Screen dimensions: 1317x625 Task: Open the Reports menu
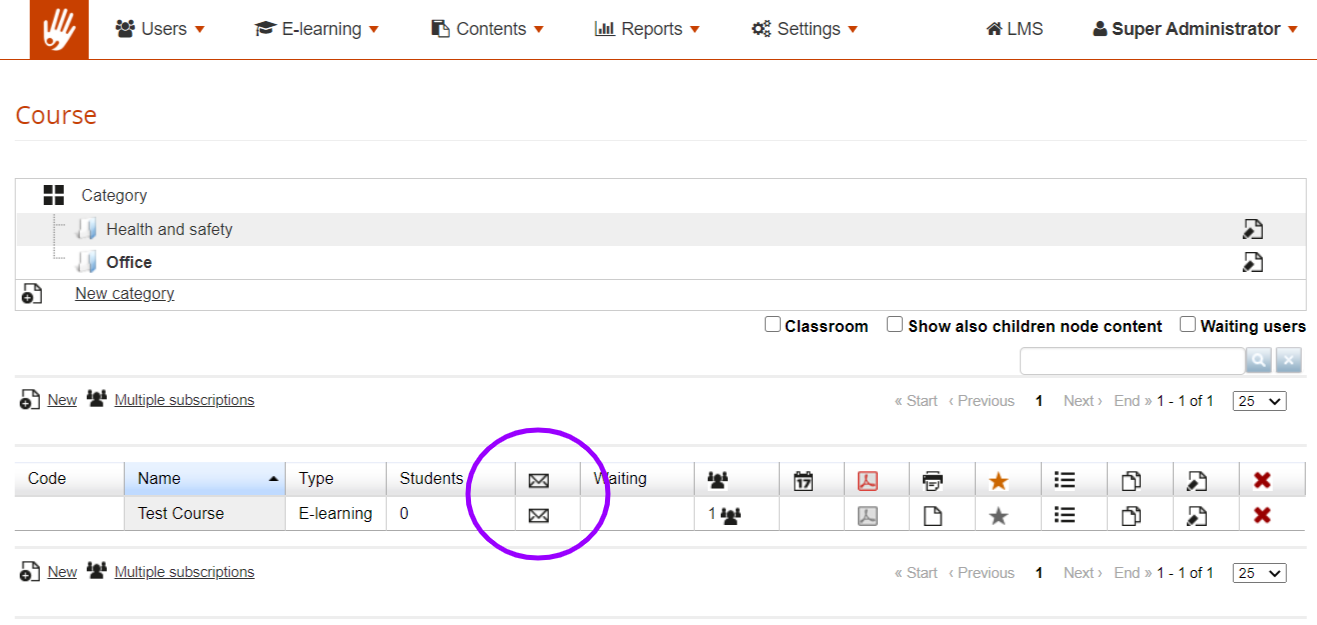647,29
